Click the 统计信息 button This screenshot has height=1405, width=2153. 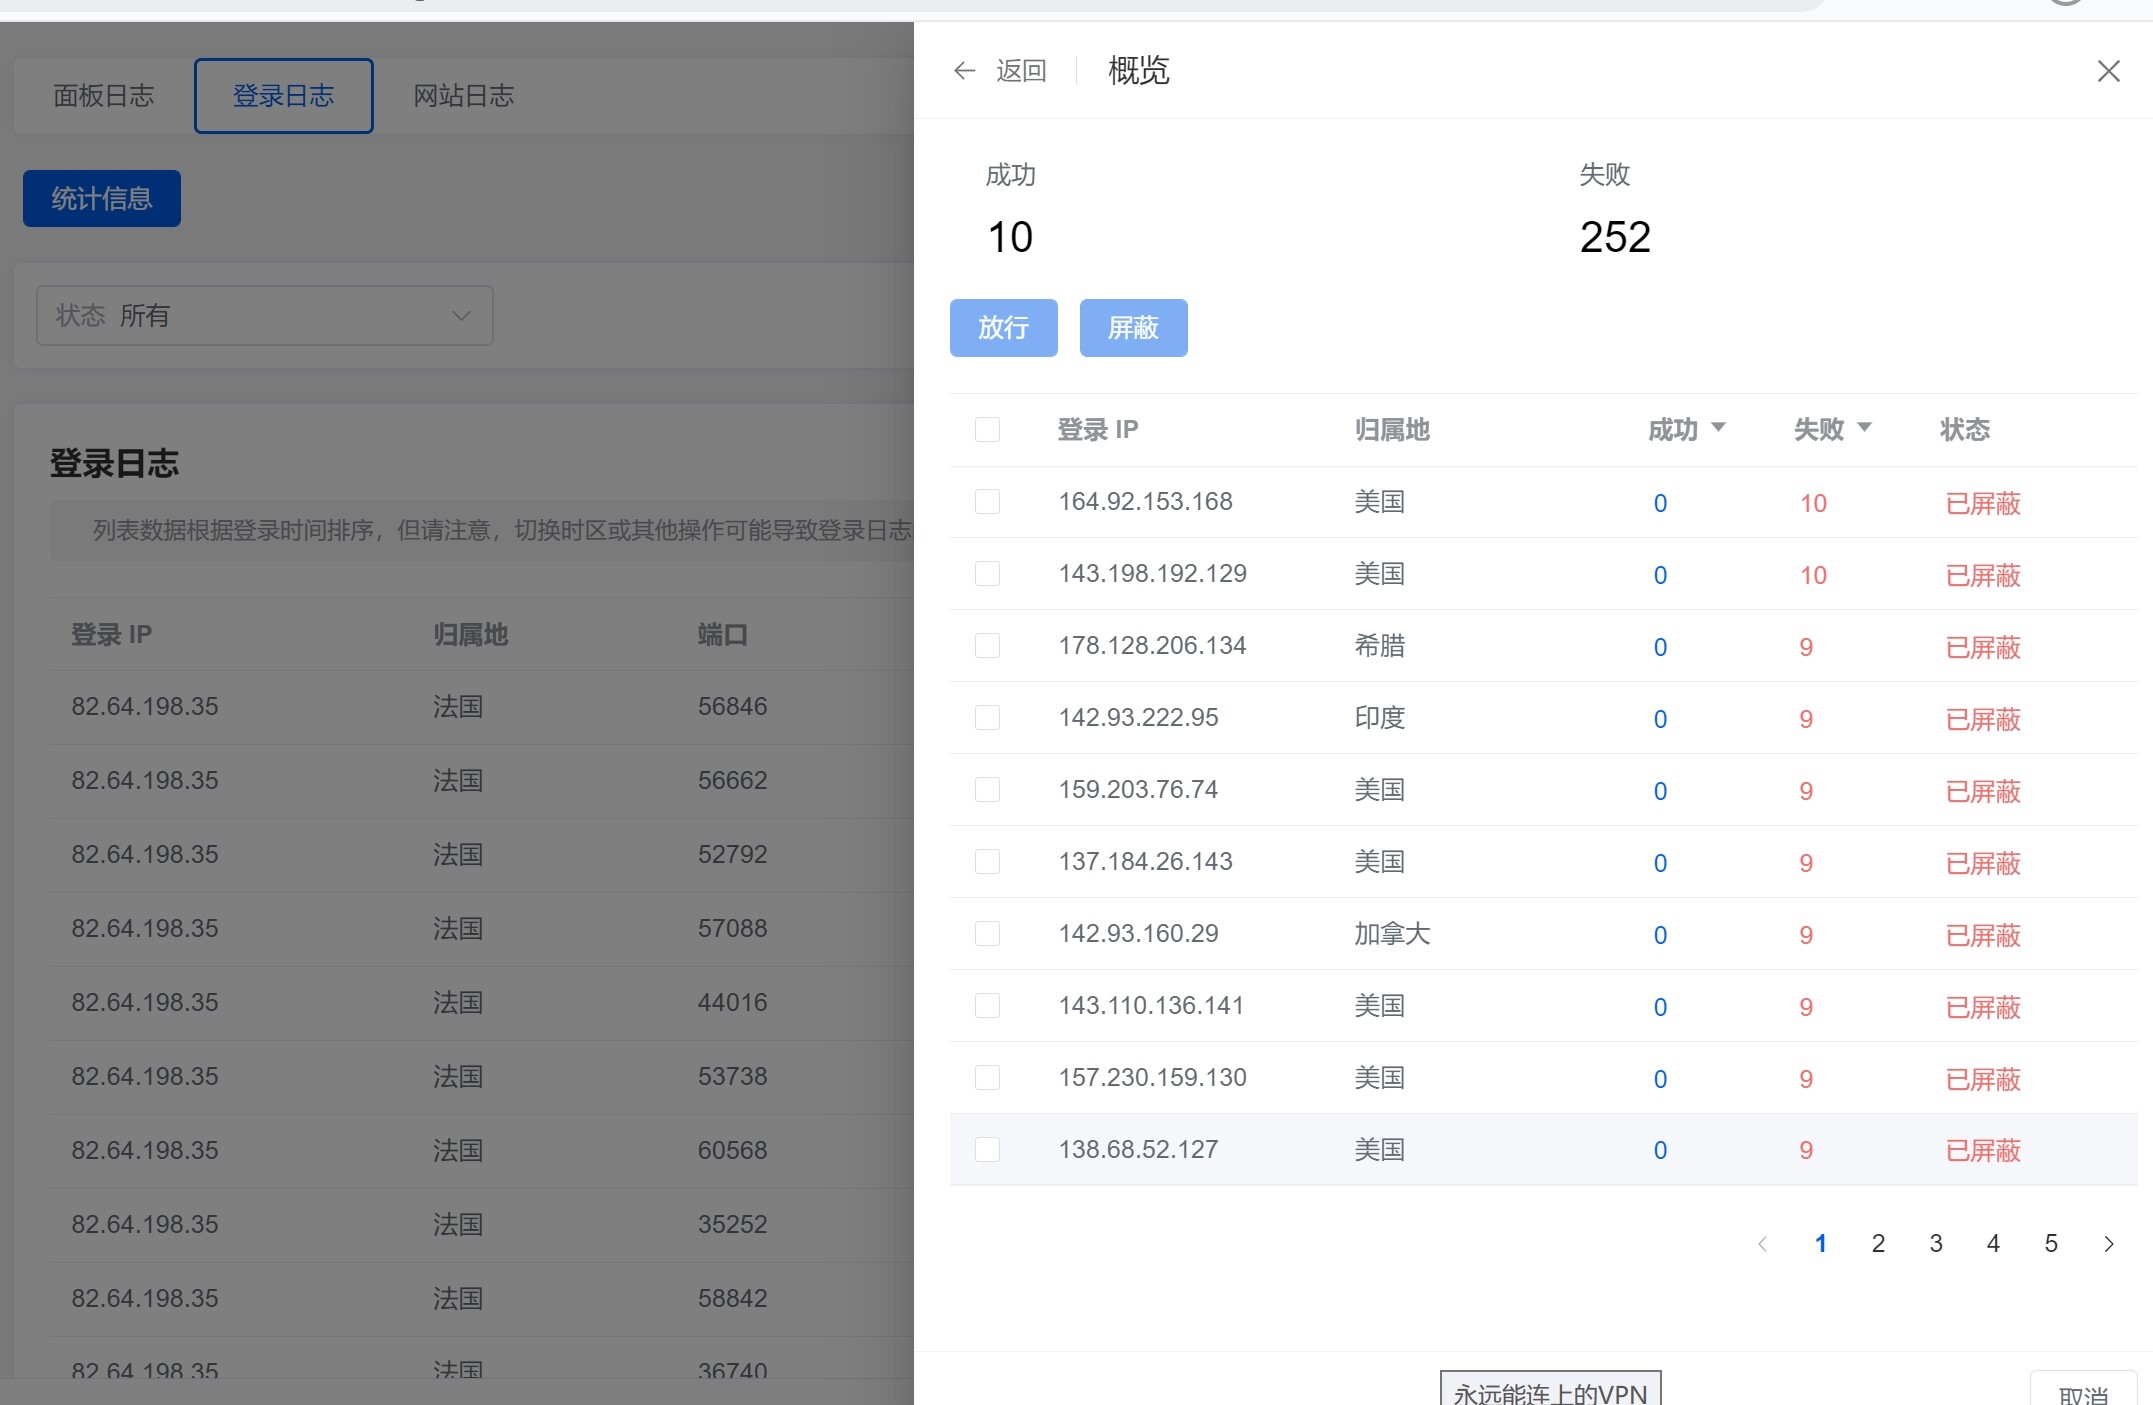[x=102, y=199]
